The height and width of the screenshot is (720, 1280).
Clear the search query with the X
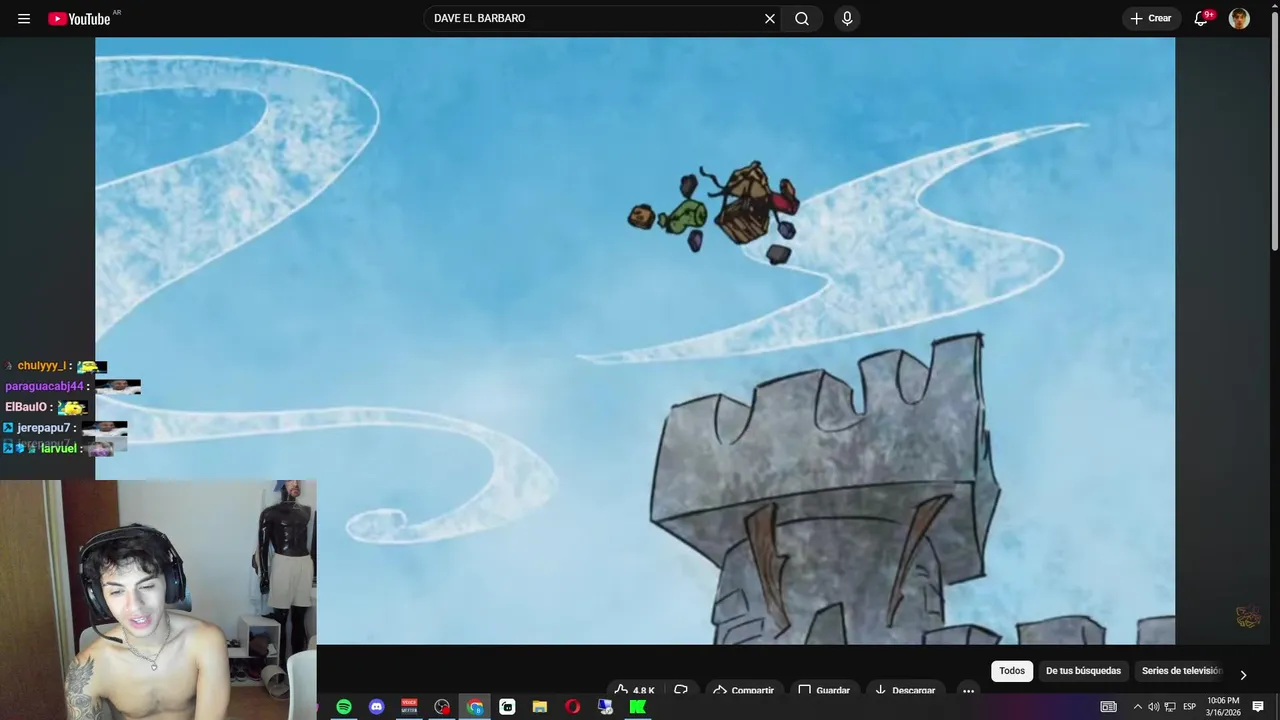point(770,19)
